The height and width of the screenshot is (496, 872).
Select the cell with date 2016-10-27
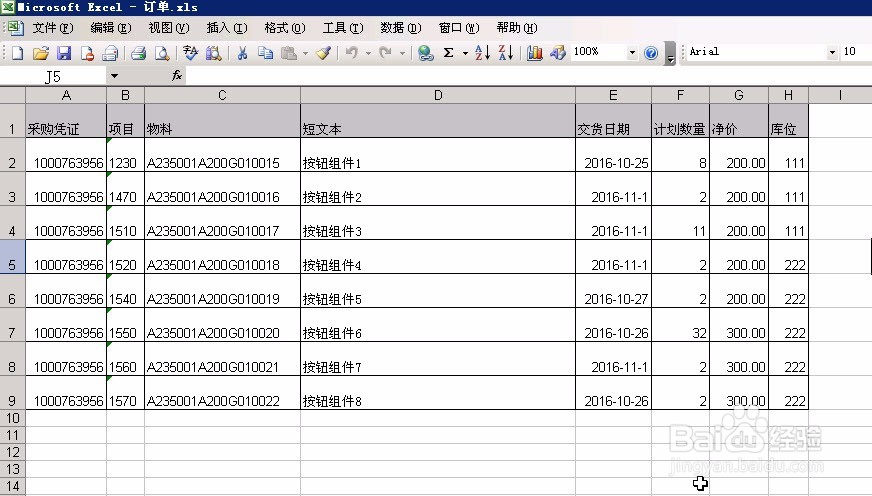pyautogui.click(x=613, y=291)
